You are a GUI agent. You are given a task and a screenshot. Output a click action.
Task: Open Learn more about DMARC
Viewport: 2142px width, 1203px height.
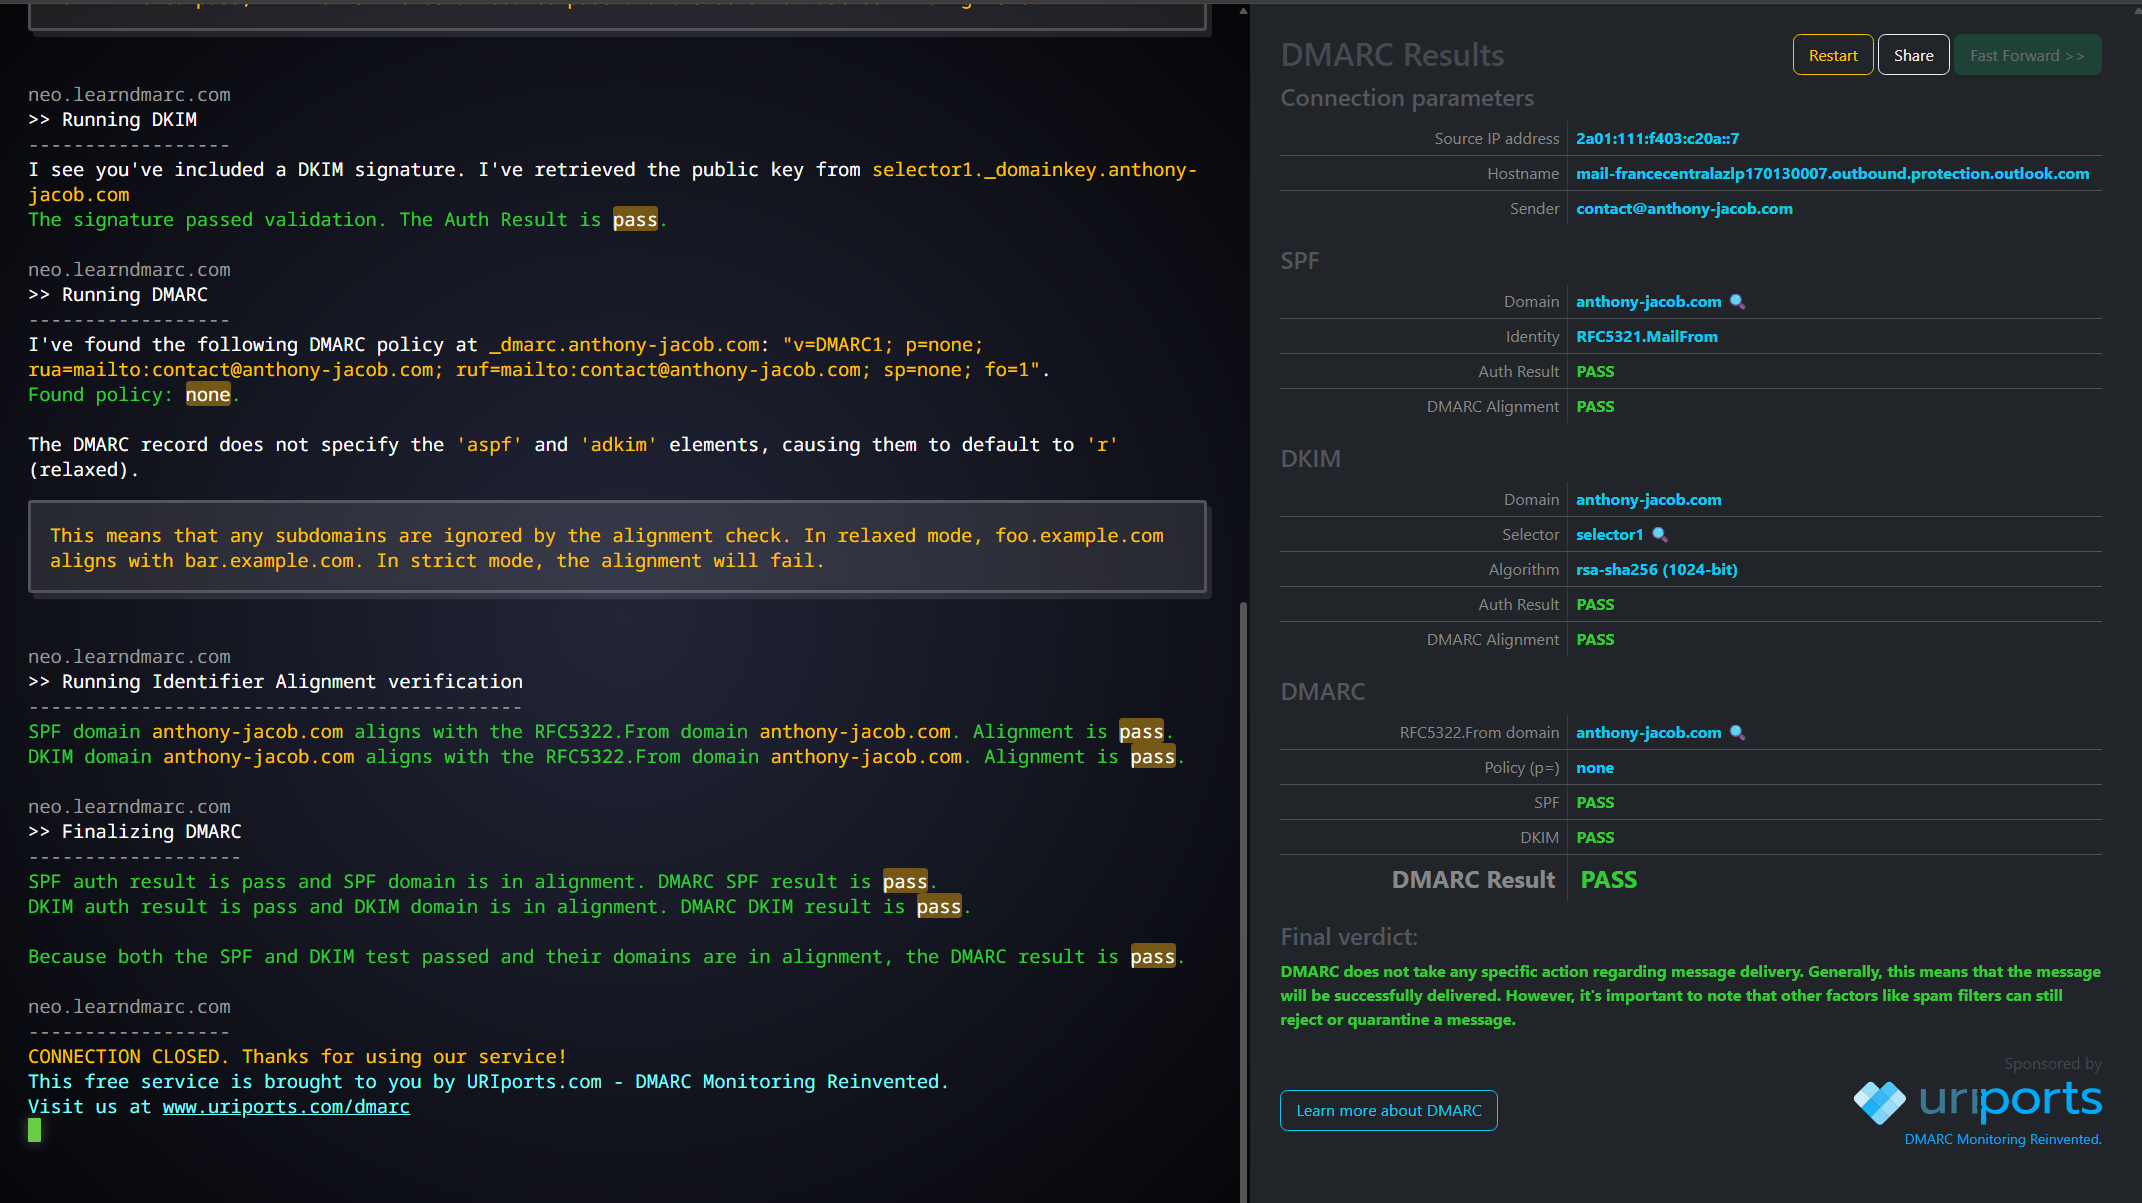point(1388,1110)
